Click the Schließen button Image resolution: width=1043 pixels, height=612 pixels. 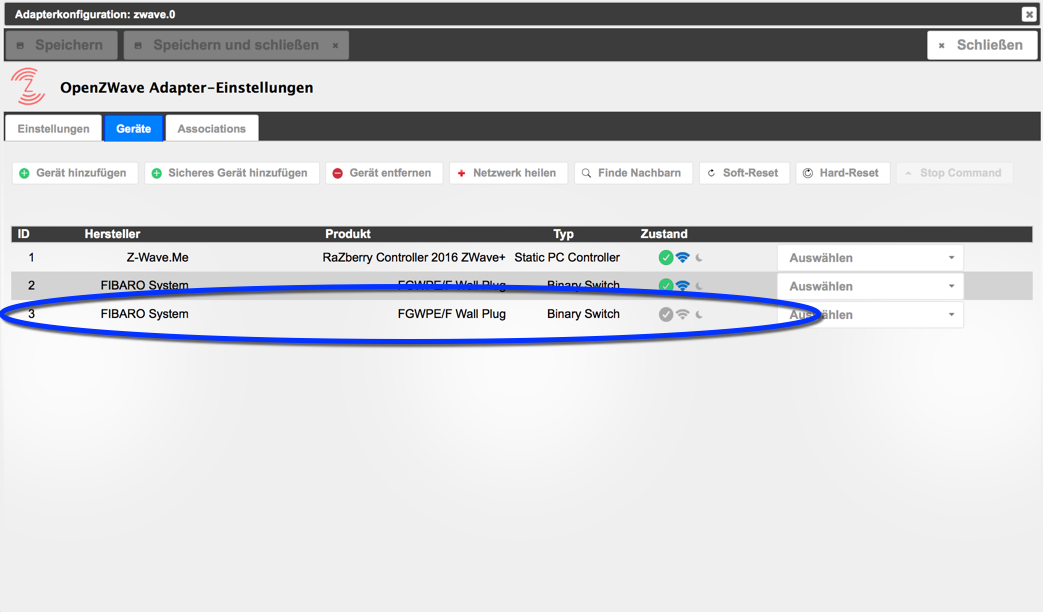982,45
